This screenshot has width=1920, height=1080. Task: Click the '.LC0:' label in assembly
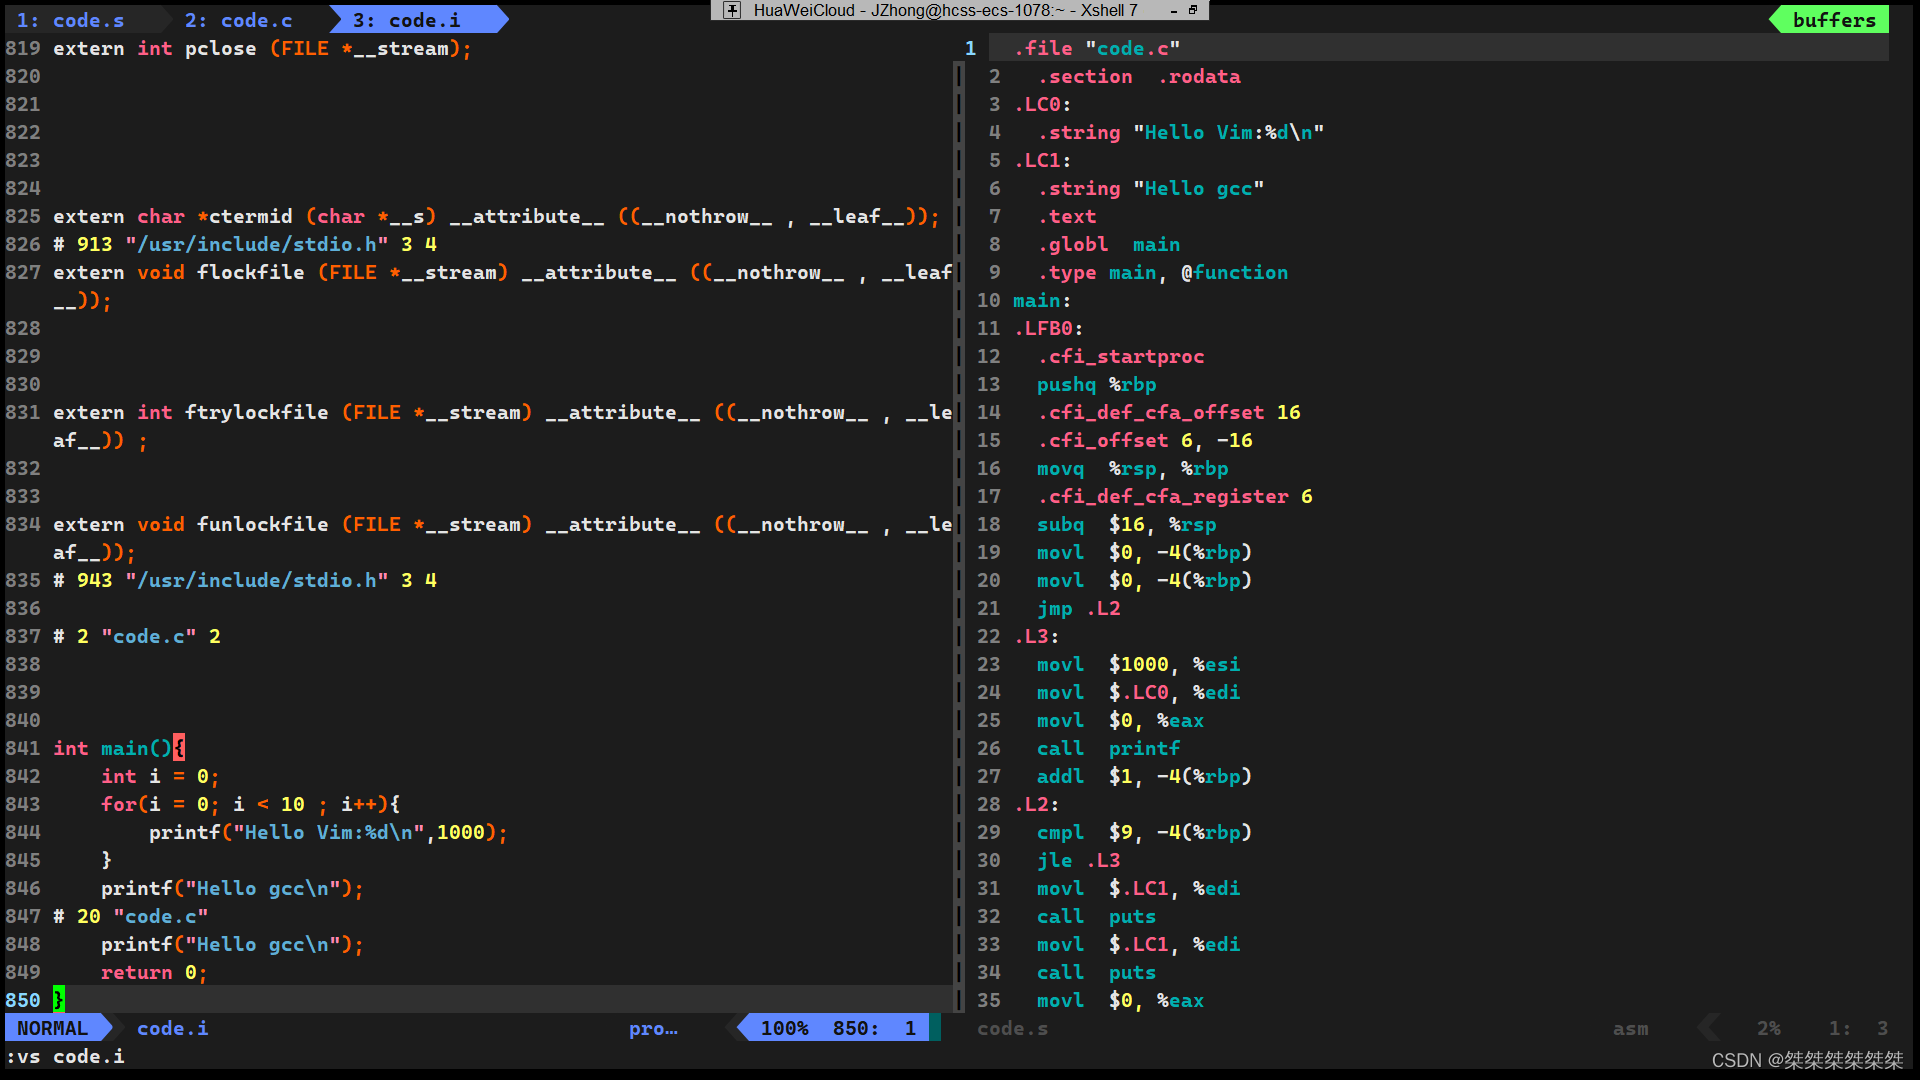point(1042,104)
